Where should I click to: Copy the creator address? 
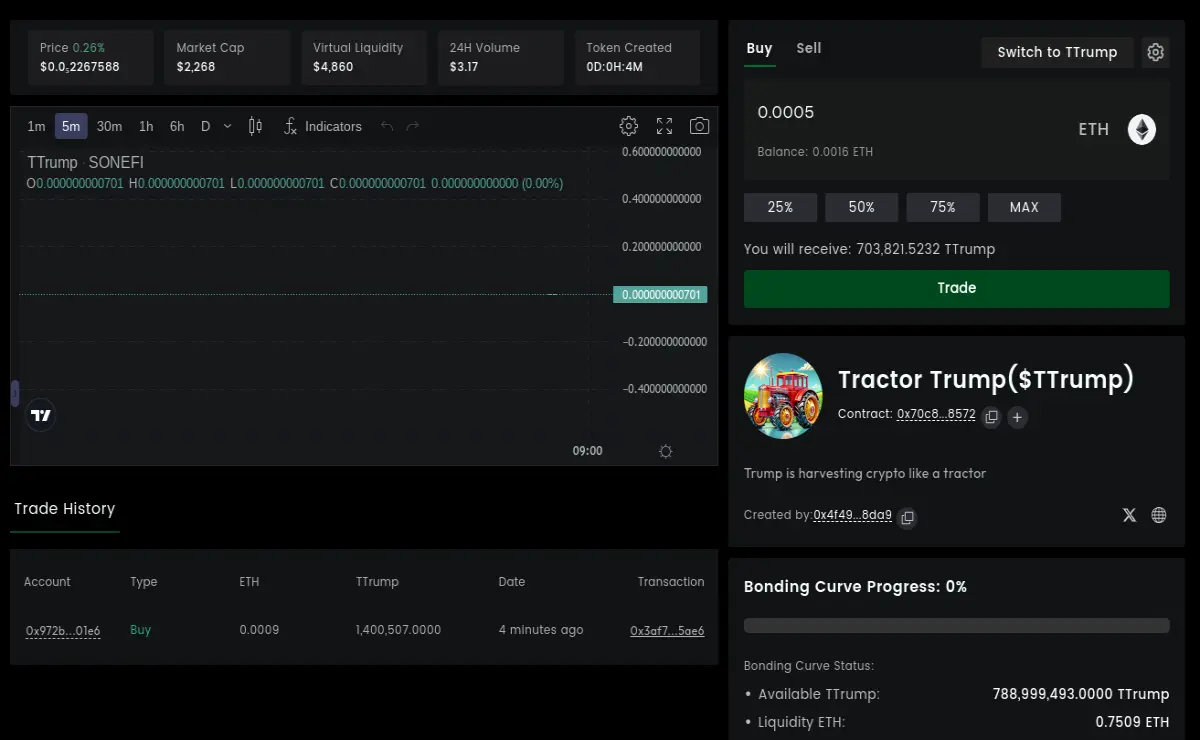[x=907, y=517]
